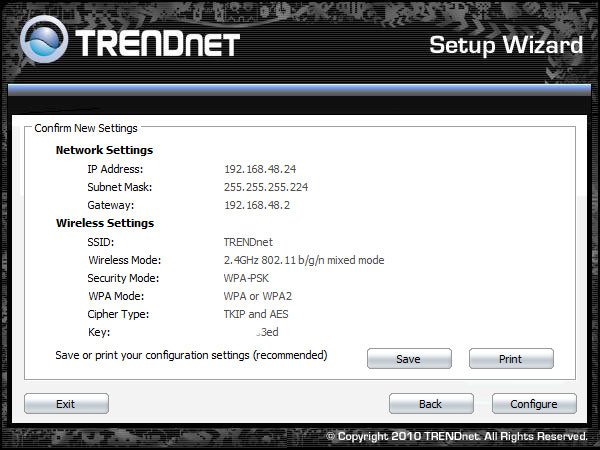
Task: Apply settings with the Configure button
Action: tap(533, 404)
